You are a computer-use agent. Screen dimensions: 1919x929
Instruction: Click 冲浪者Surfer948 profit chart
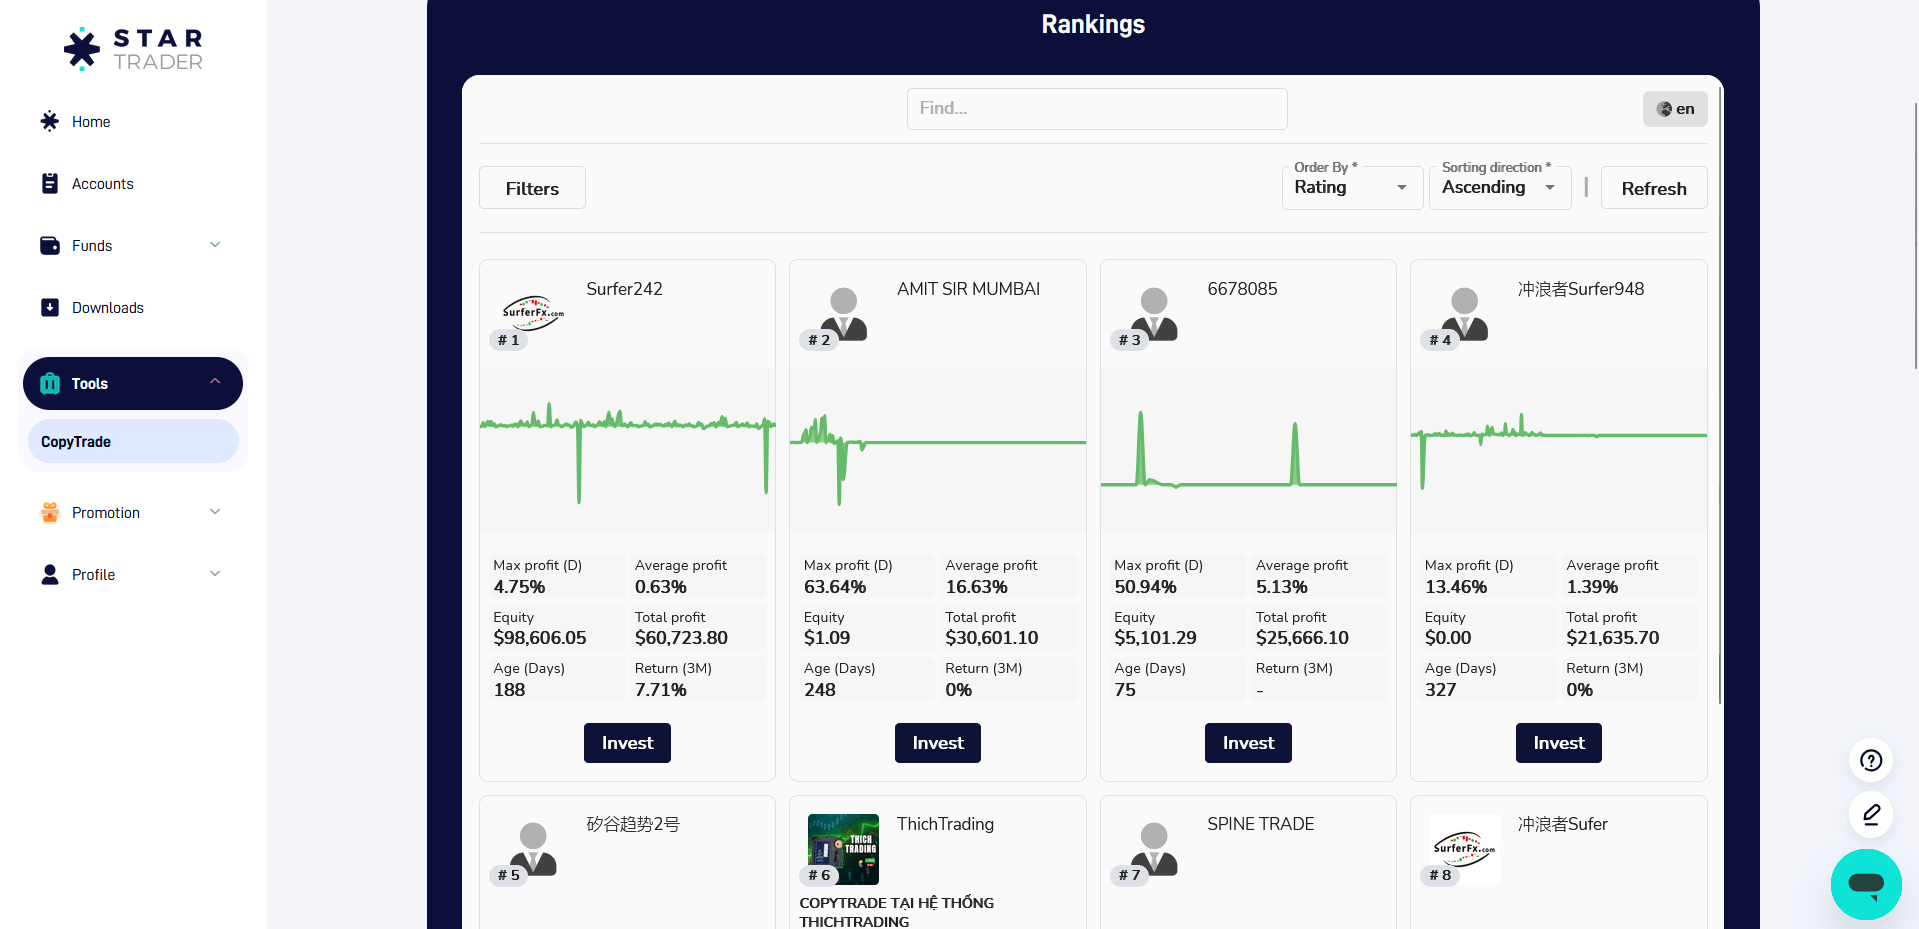(x=1559, y=450)
